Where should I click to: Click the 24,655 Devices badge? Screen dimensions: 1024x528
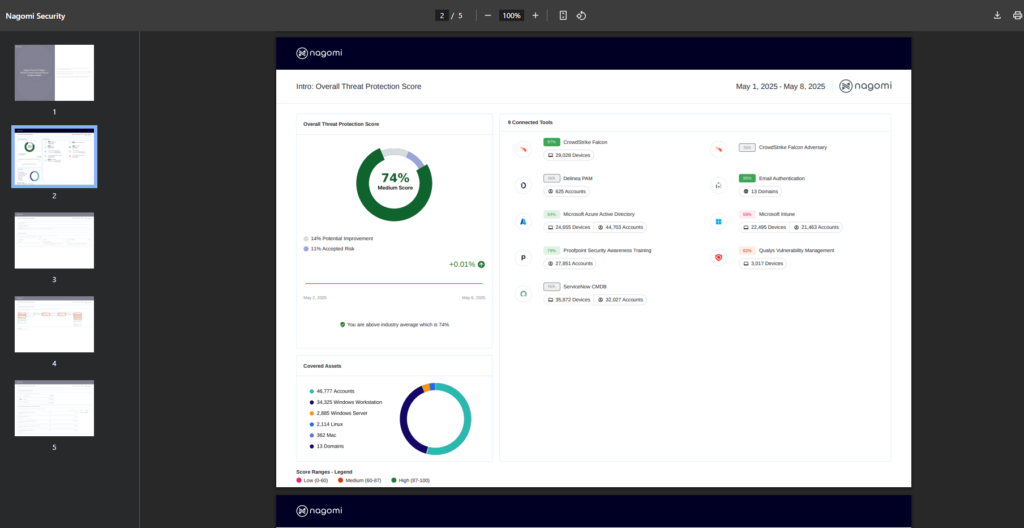click(568, 227)
